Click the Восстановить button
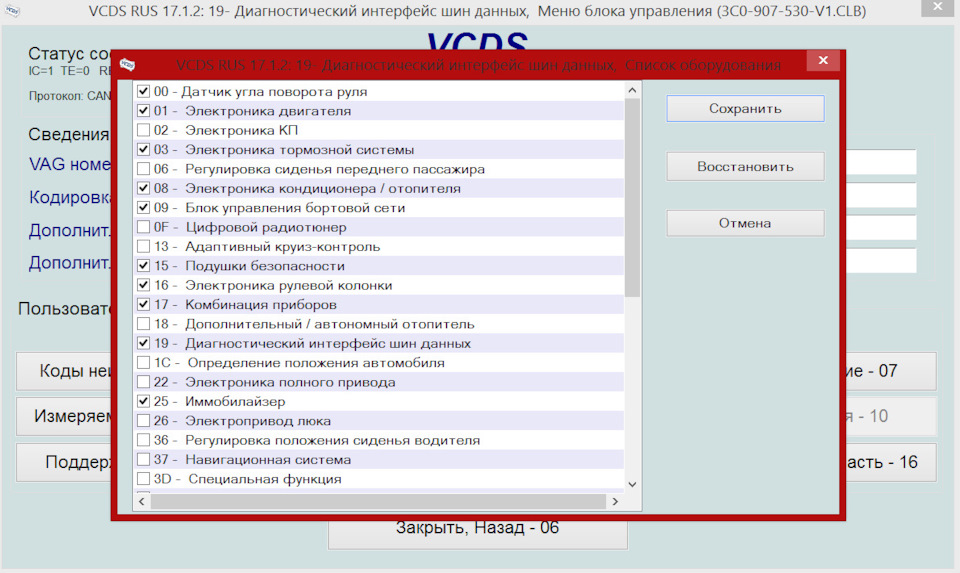The width and height of the screenshot is (960, 573). pyautogui.click(x=745, y=167)
